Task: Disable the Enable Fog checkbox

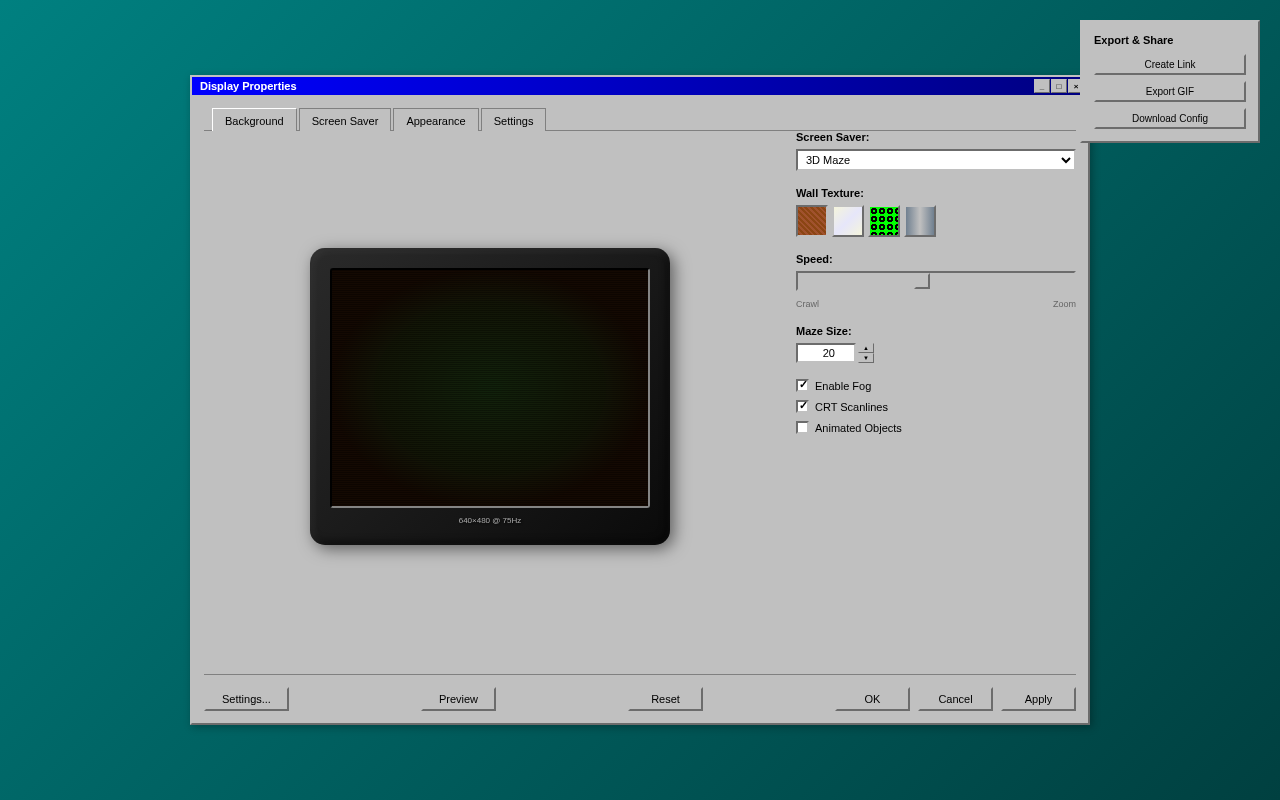Action: pyautogui.click(x=802, y=385)
